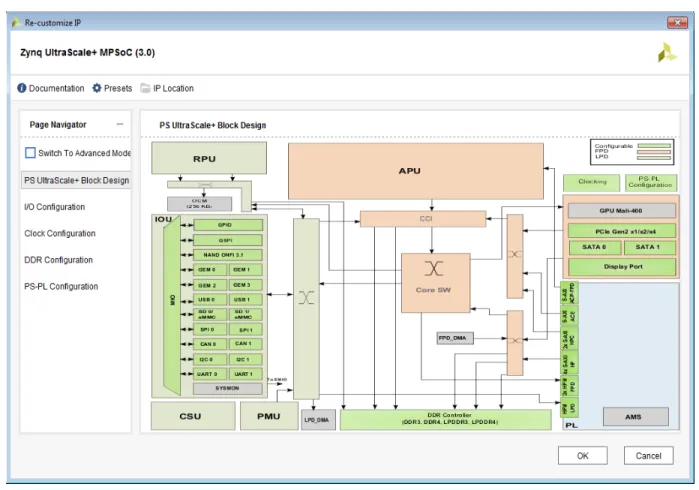This screenshot has width=699, height=490.
Task: Click the Xilinx logo icon
Action: pyautogui.click(x=666, y=53)
